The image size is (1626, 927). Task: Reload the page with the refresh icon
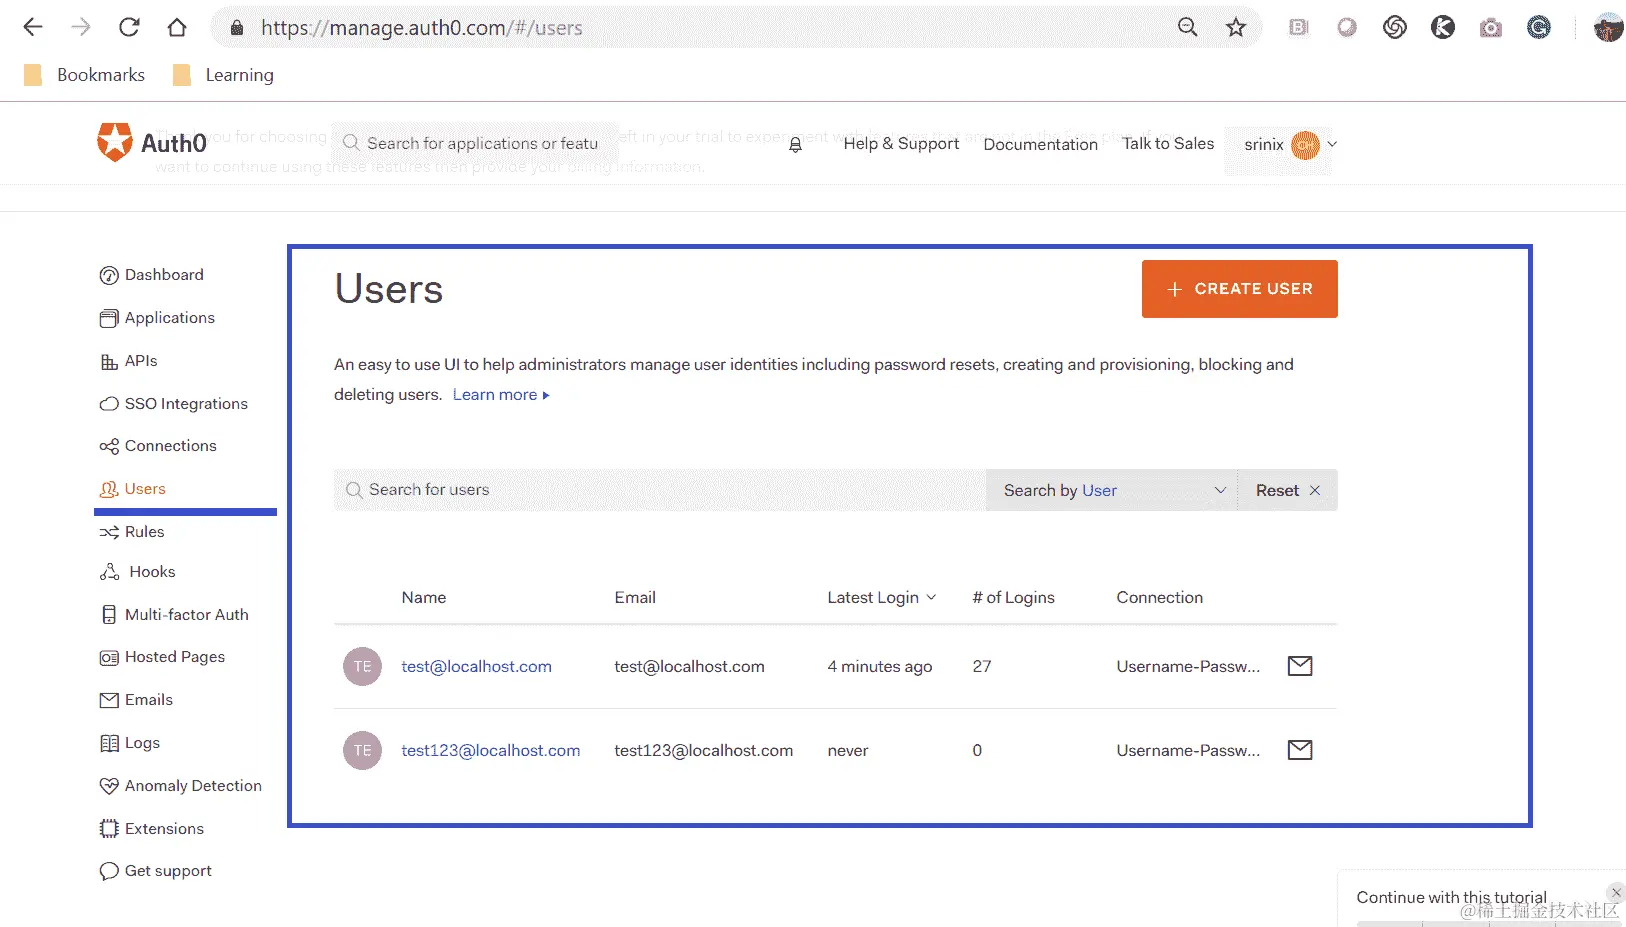(x=129, y=27)
